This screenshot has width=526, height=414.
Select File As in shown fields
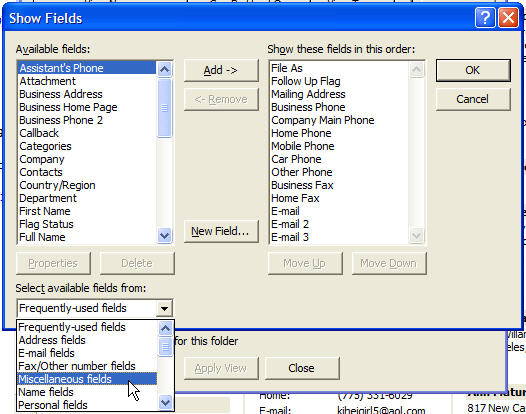[339, 68]
